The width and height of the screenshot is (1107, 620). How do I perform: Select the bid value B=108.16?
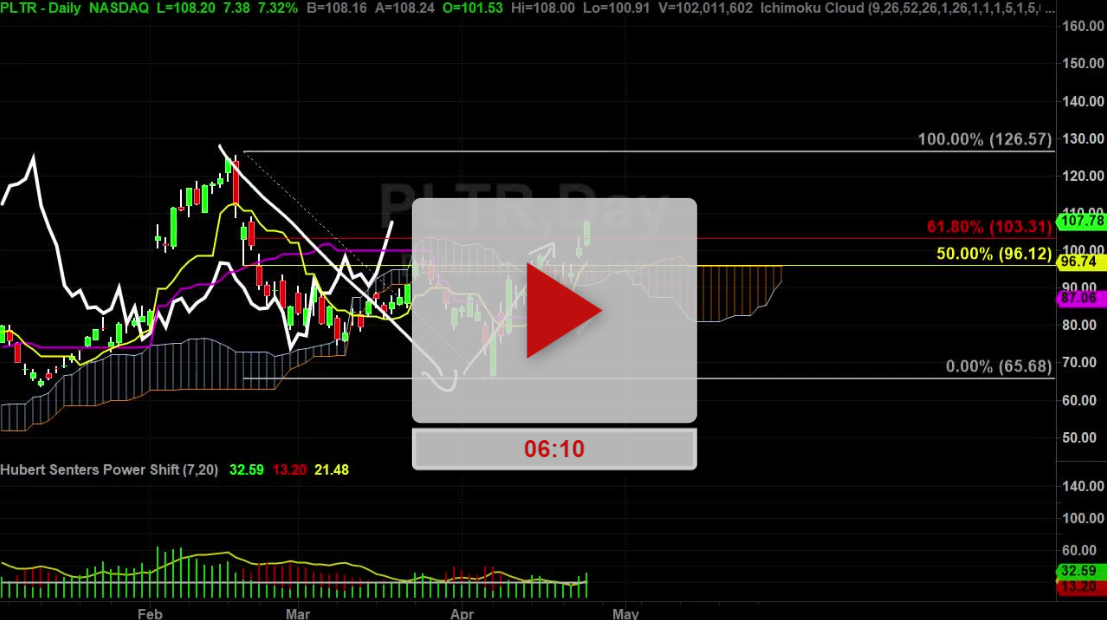click(x=338, y=8)
